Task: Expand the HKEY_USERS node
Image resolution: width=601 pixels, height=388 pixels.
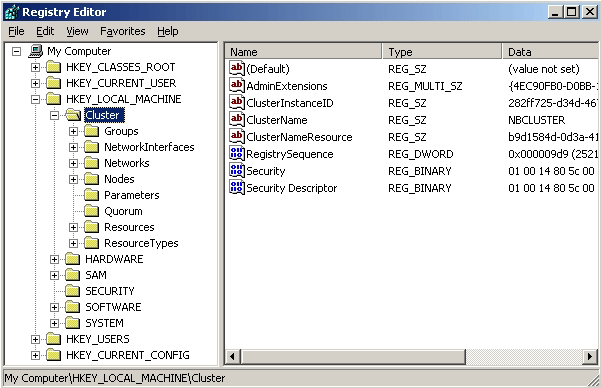Action: pyautogui.click(x=35, y=339)
